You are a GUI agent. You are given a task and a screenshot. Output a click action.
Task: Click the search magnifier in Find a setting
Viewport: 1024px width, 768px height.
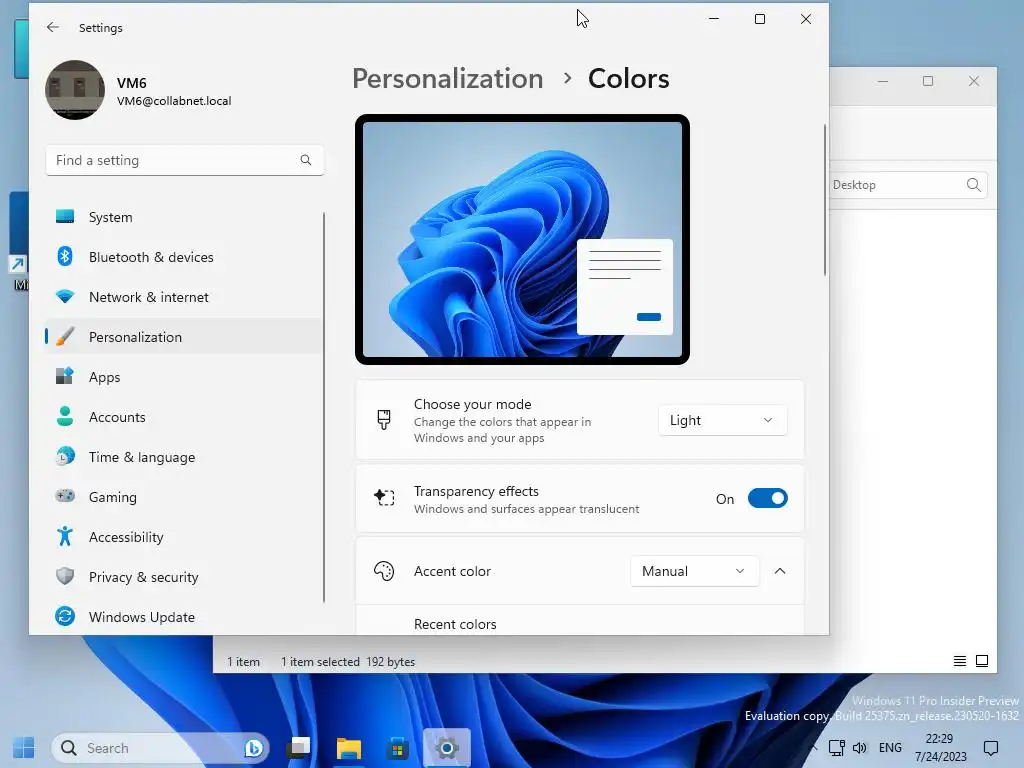306,160
